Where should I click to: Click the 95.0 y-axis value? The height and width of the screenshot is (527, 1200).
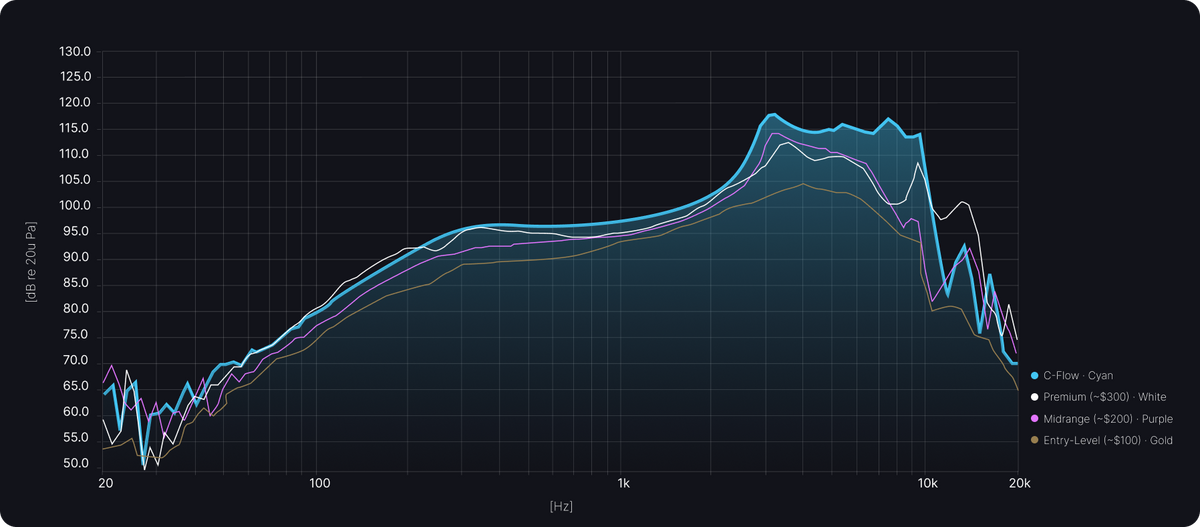click(x=78, y=232)
